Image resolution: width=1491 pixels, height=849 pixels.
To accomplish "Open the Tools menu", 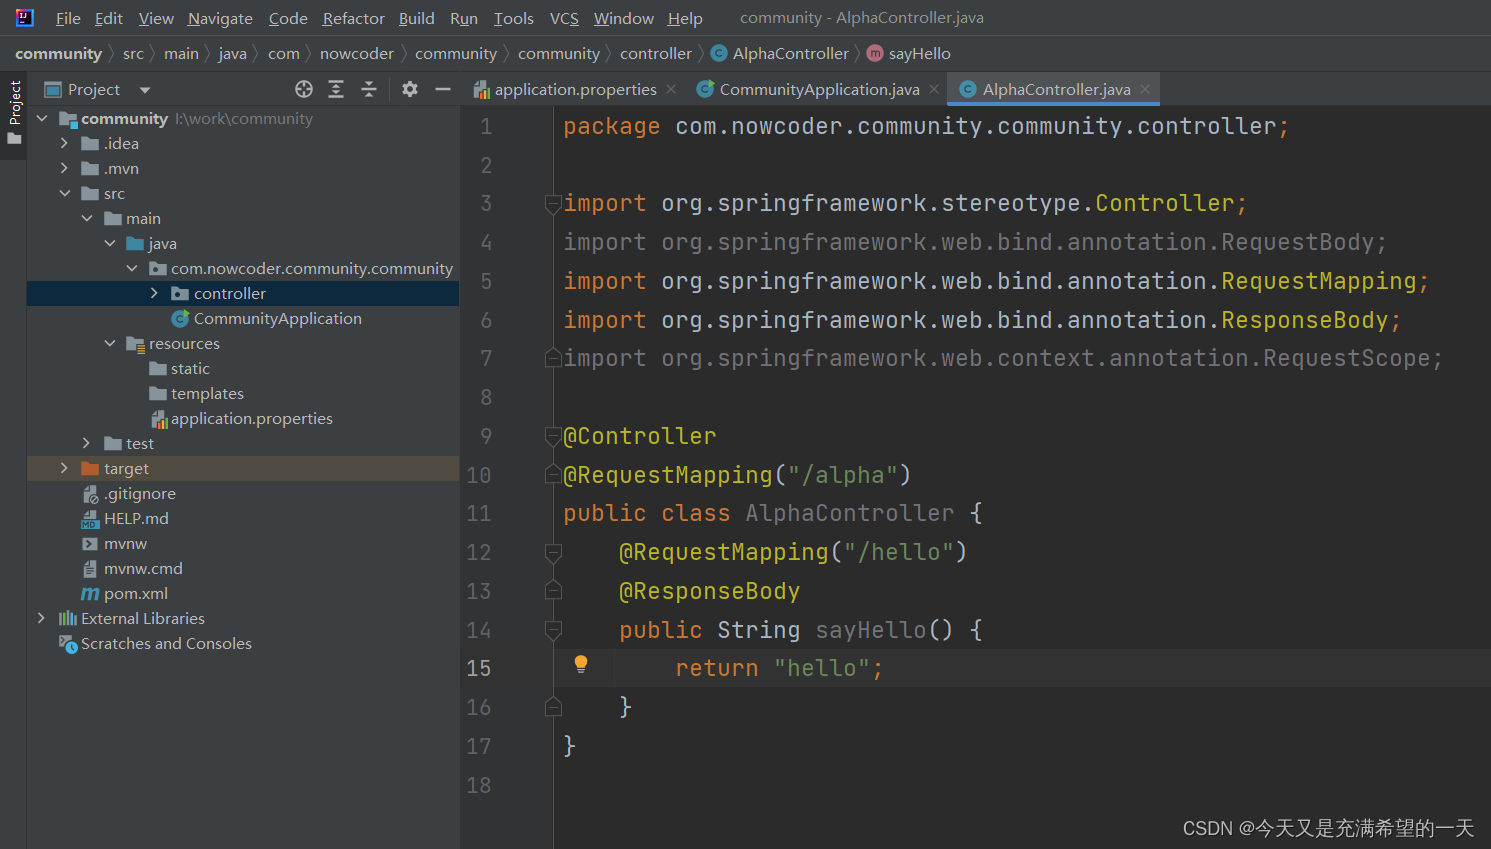I will (514, 18).
